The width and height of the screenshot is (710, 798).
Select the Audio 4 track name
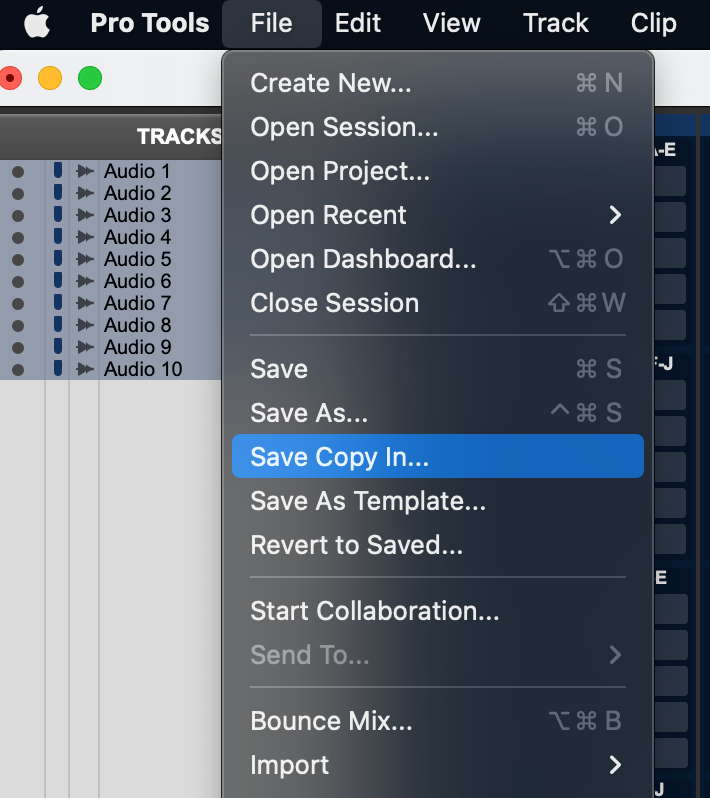pyautogui.click(x=137, y=237)
